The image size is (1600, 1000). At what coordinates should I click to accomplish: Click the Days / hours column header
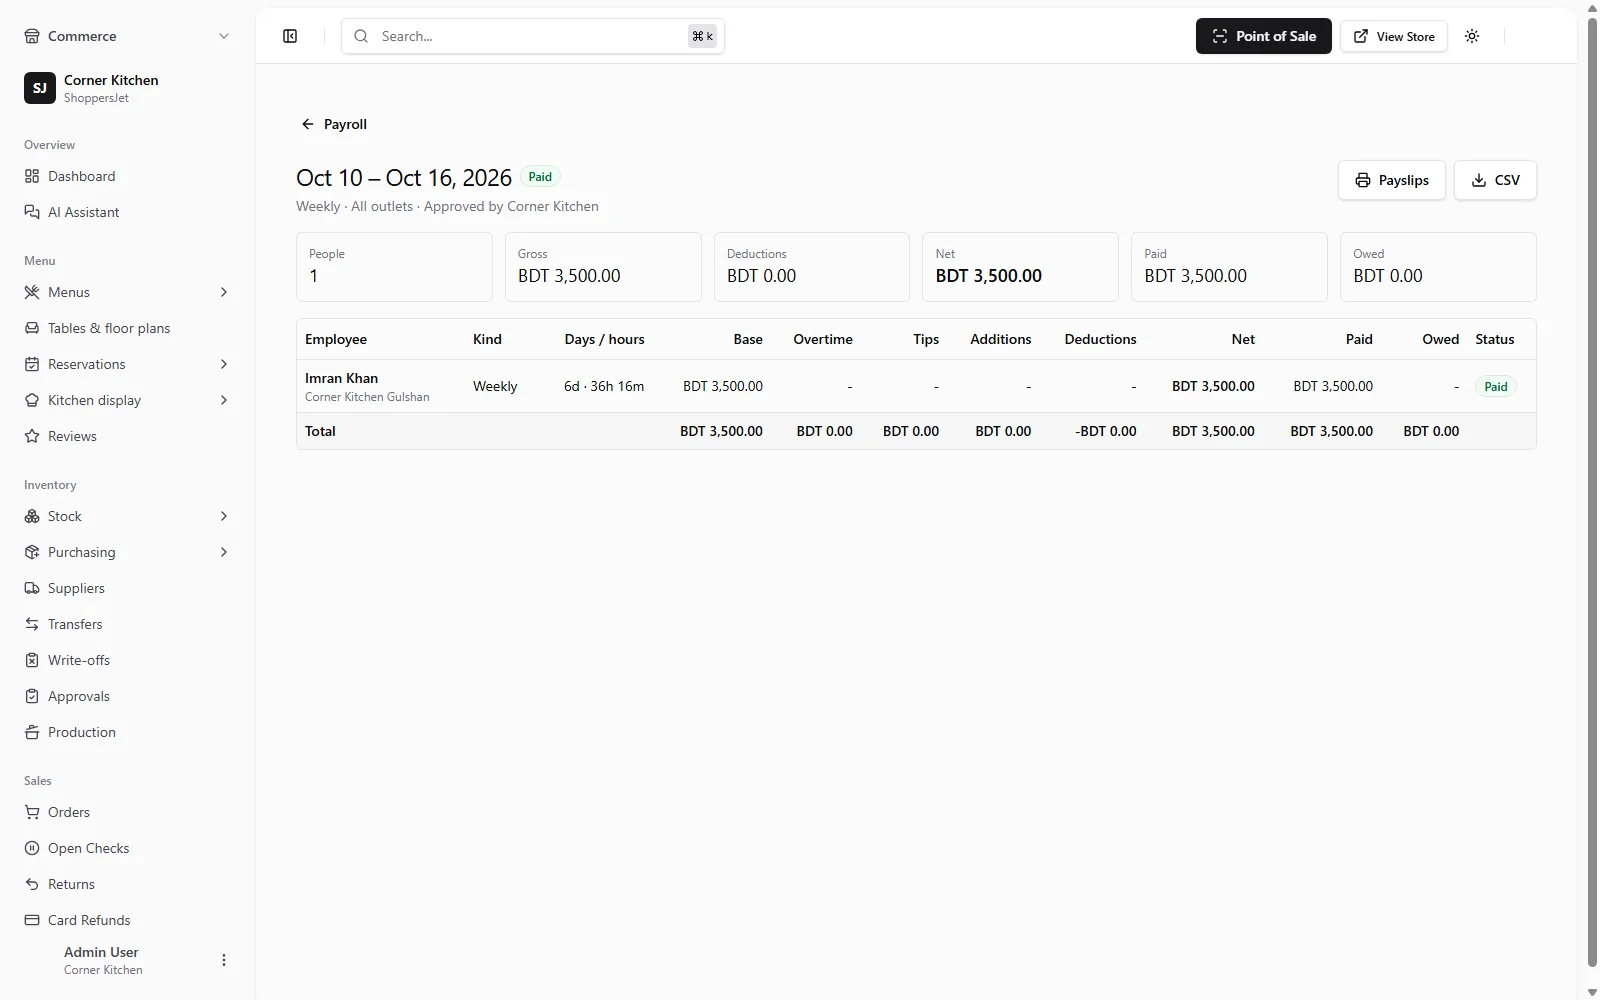pyautogui.click(x=604, y=339)
